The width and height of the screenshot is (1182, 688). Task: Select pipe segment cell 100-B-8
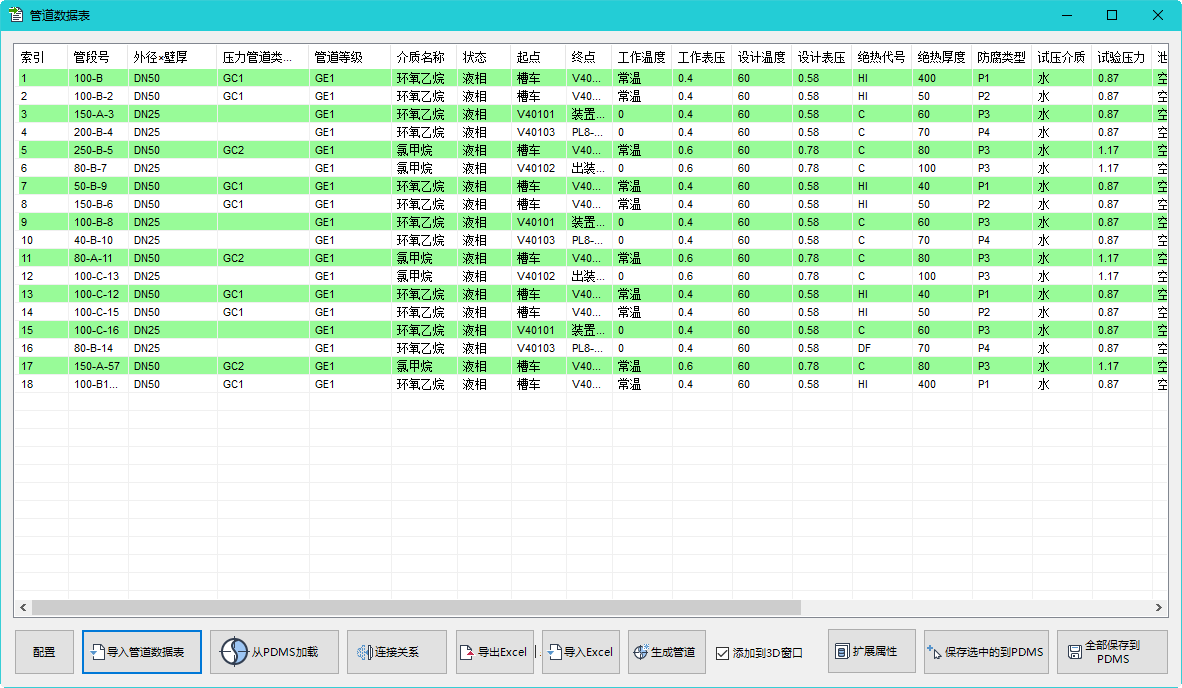tap(98, 222)
